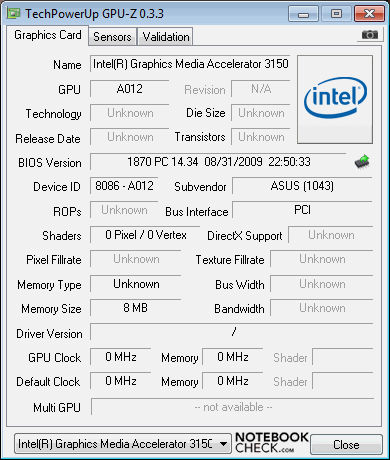Click the Intel logo image
The width and height of the screenshot is (390, 460).
[x=335, y=100]
